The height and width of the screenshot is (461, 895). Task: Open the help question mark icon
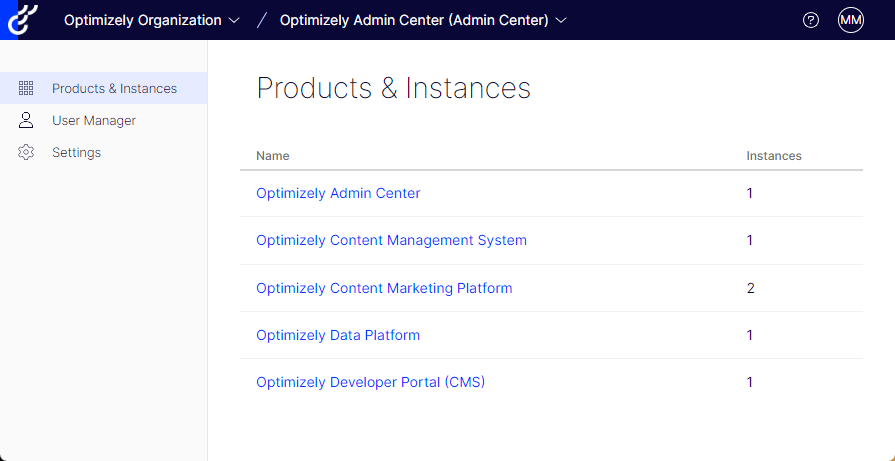pos(811,20)
